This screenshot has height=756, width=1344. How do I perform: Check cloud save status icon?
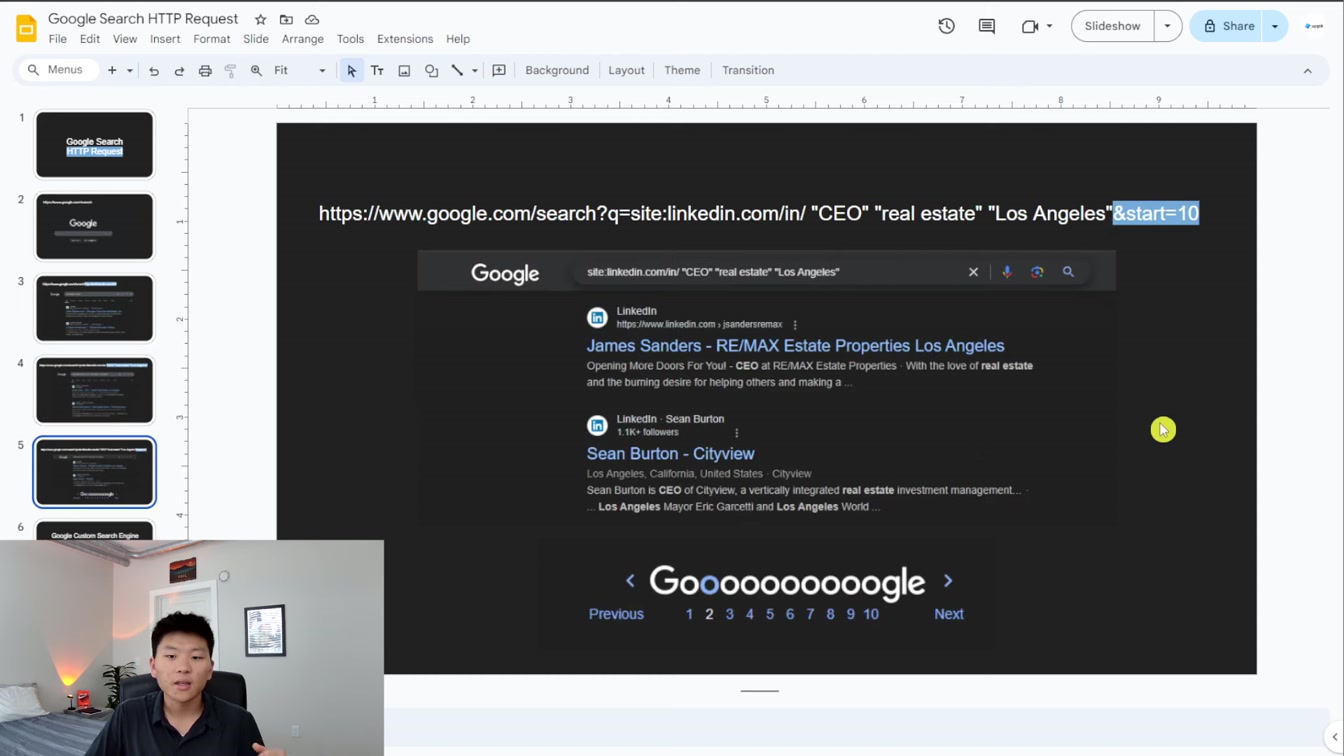pos(312,19)
